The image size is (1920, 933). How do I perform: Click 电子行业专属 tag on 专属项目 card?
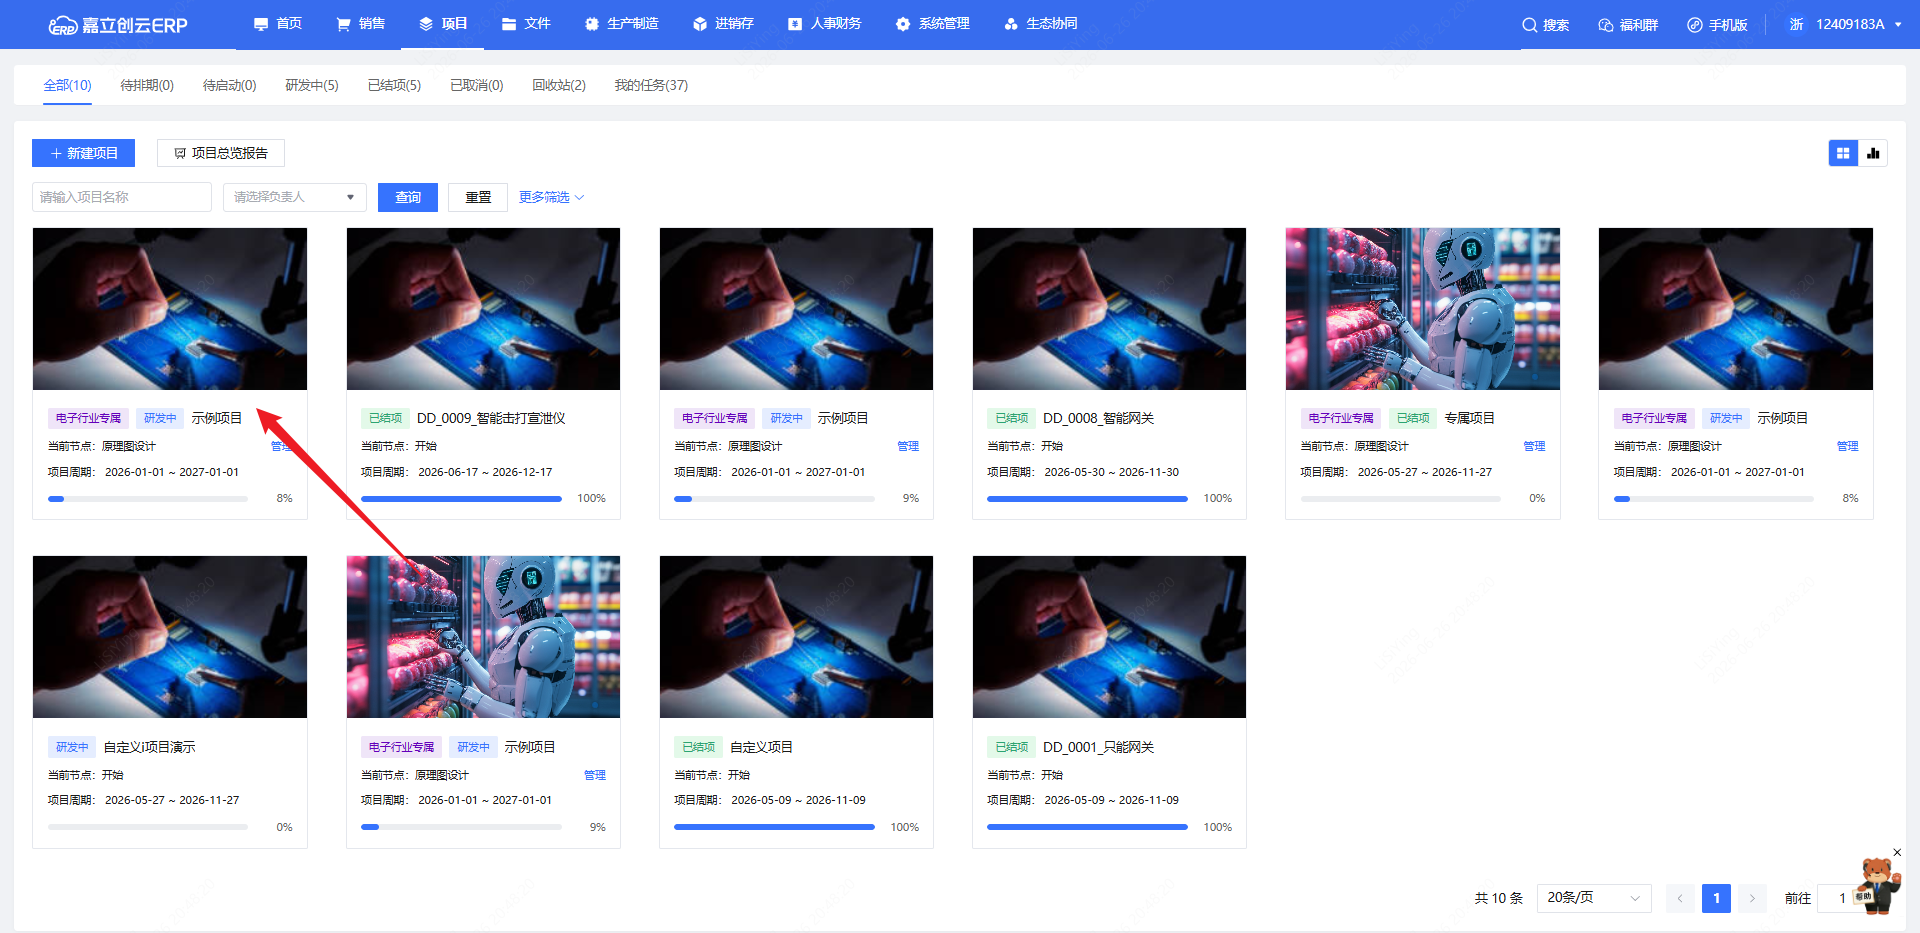pos(1341,418)
